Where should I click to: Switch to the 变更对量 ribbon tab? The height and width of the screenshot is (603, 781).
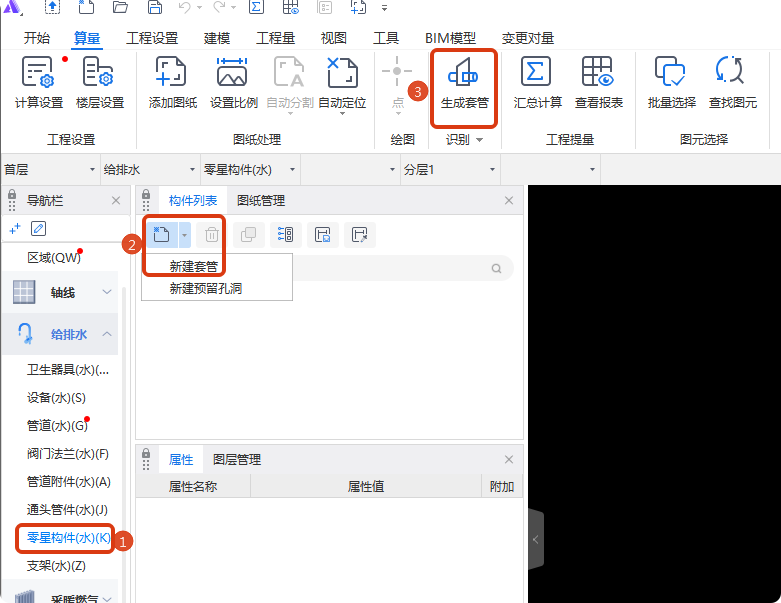point(527,38)
